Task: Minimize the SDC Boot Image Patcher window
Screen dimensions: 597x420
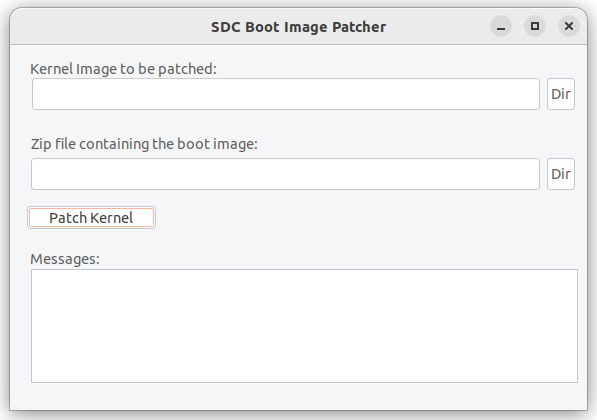Action: (501, 26)
